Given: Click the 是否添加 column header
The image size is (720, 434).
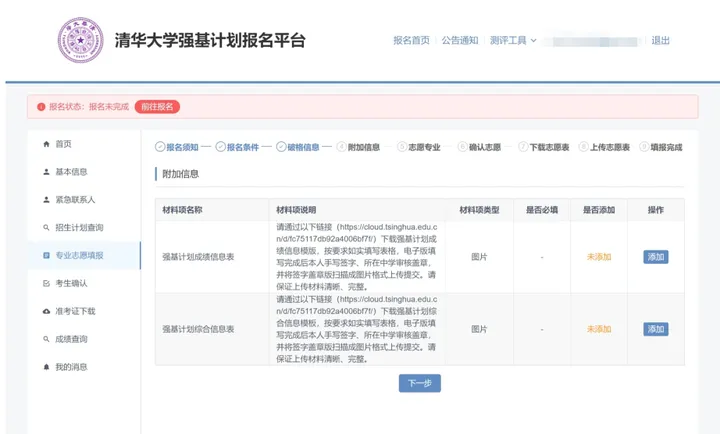Looking at the screenshot, I should [x=599, y=210].
